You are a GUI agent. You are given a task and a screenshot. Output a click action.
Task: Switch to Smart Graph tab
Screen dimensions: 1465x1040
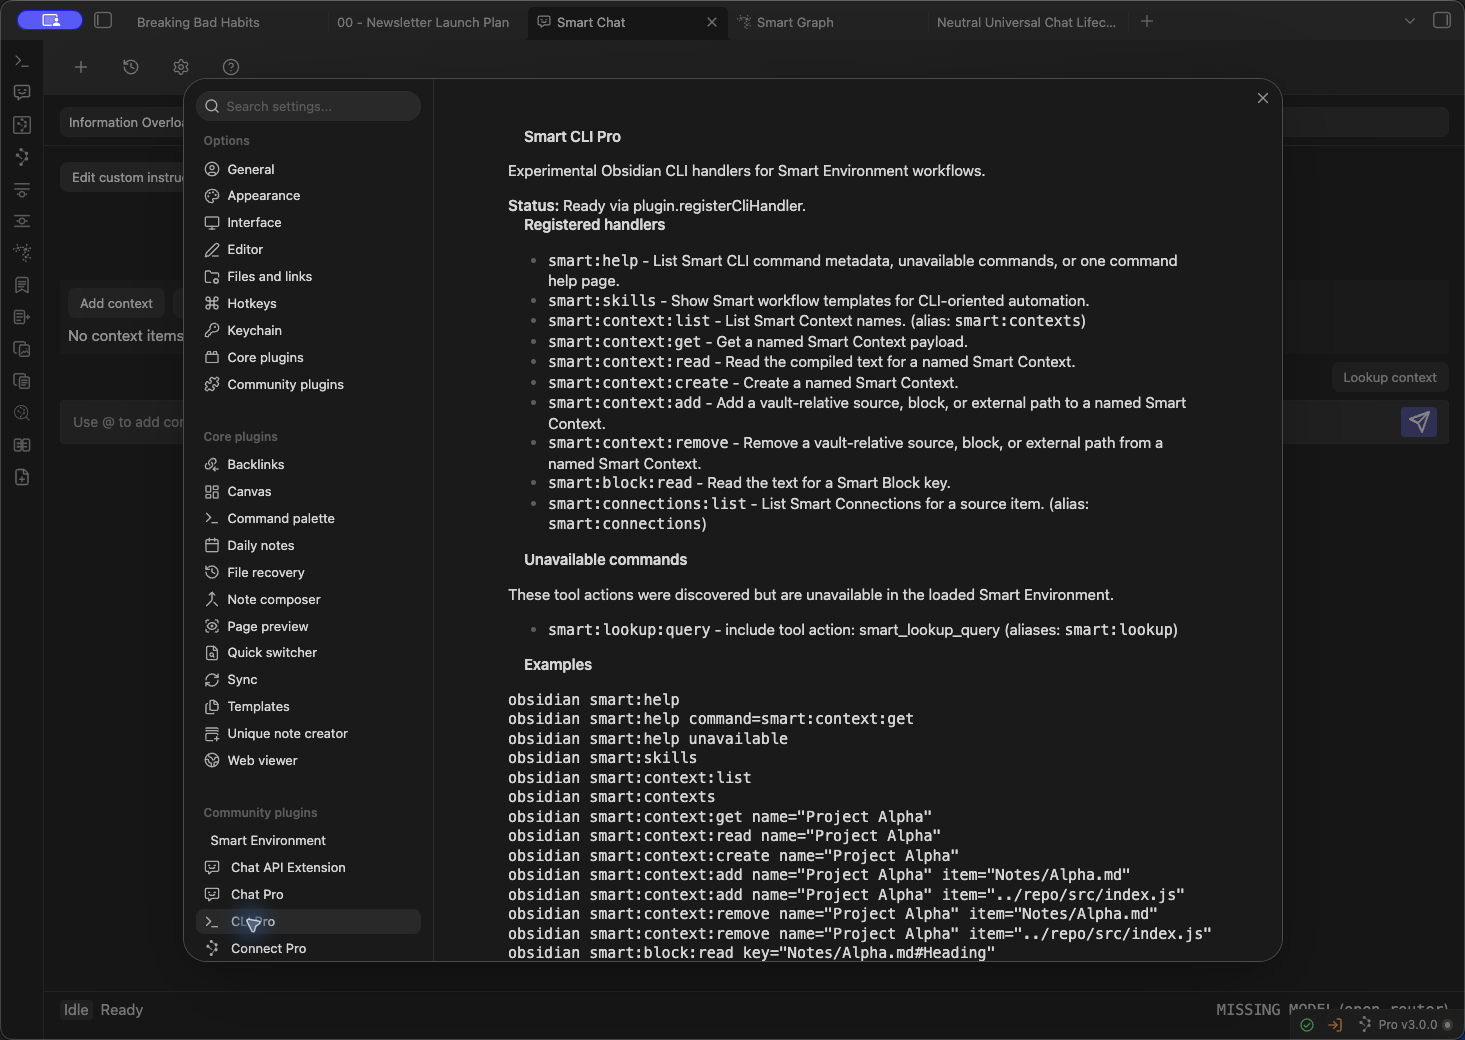pos(795,22)
